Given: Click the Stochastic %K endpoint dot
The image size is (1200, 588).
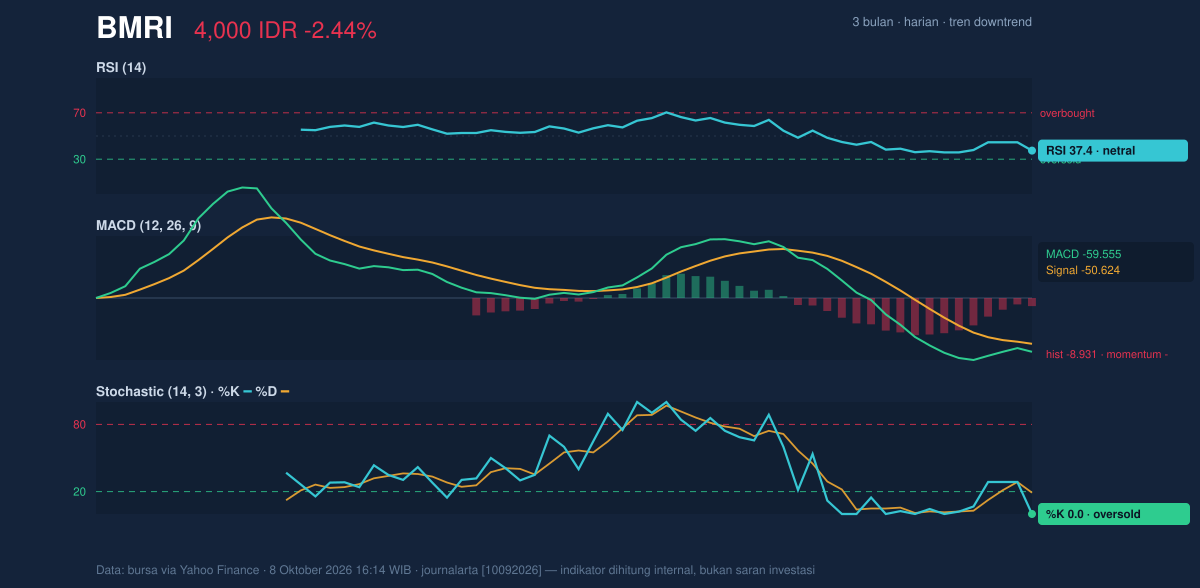Looking at the screenshot, I should click(1032, 514).
